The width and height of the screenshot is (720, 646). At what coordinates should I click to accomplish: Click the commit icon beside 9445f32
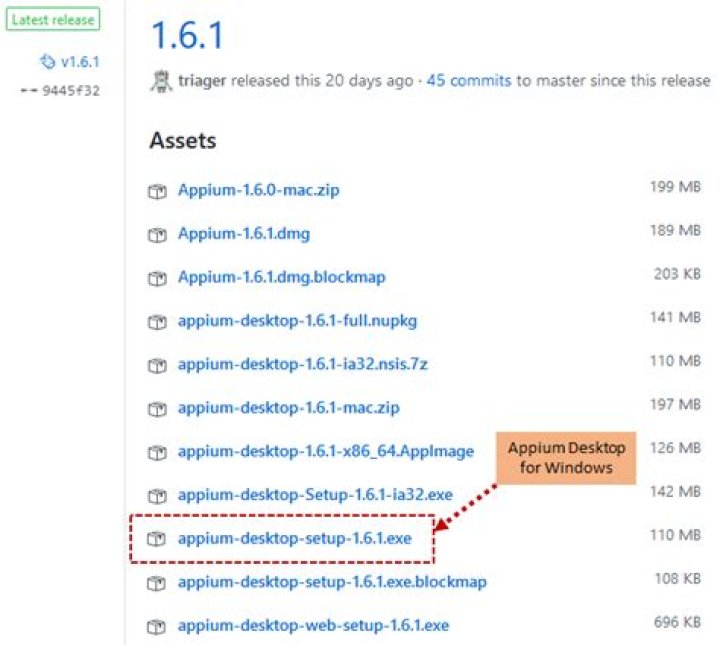(29, 90)
